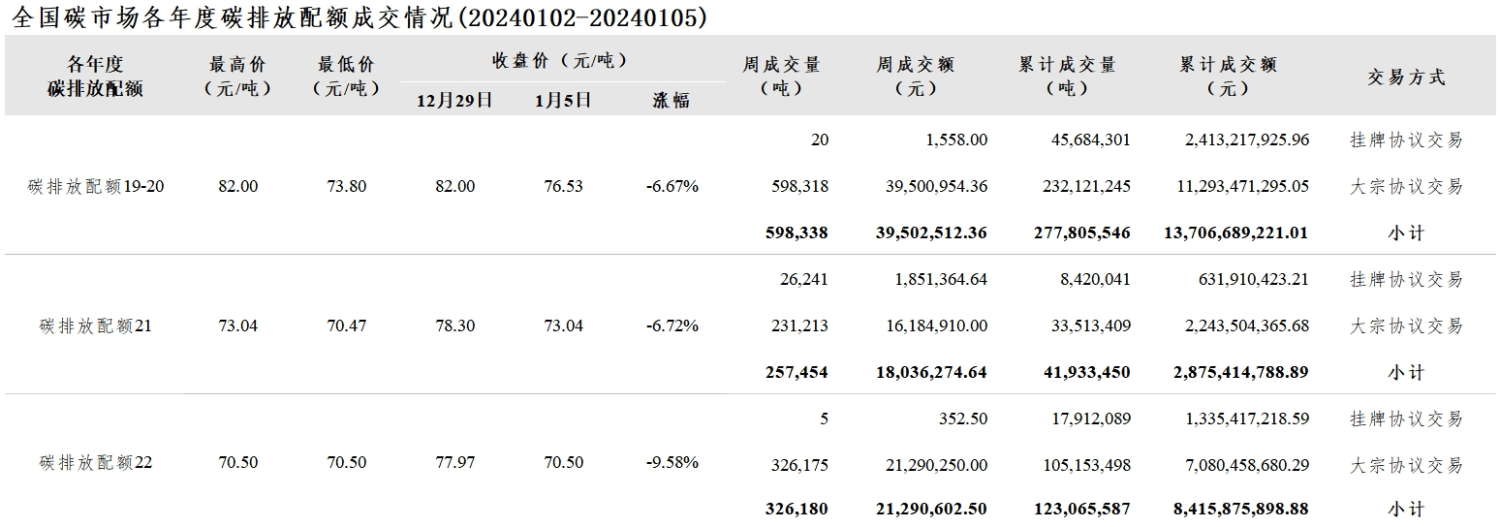1500x527 pixels.
Task: Click the 最低价 column header
Action: pos(346,76)
